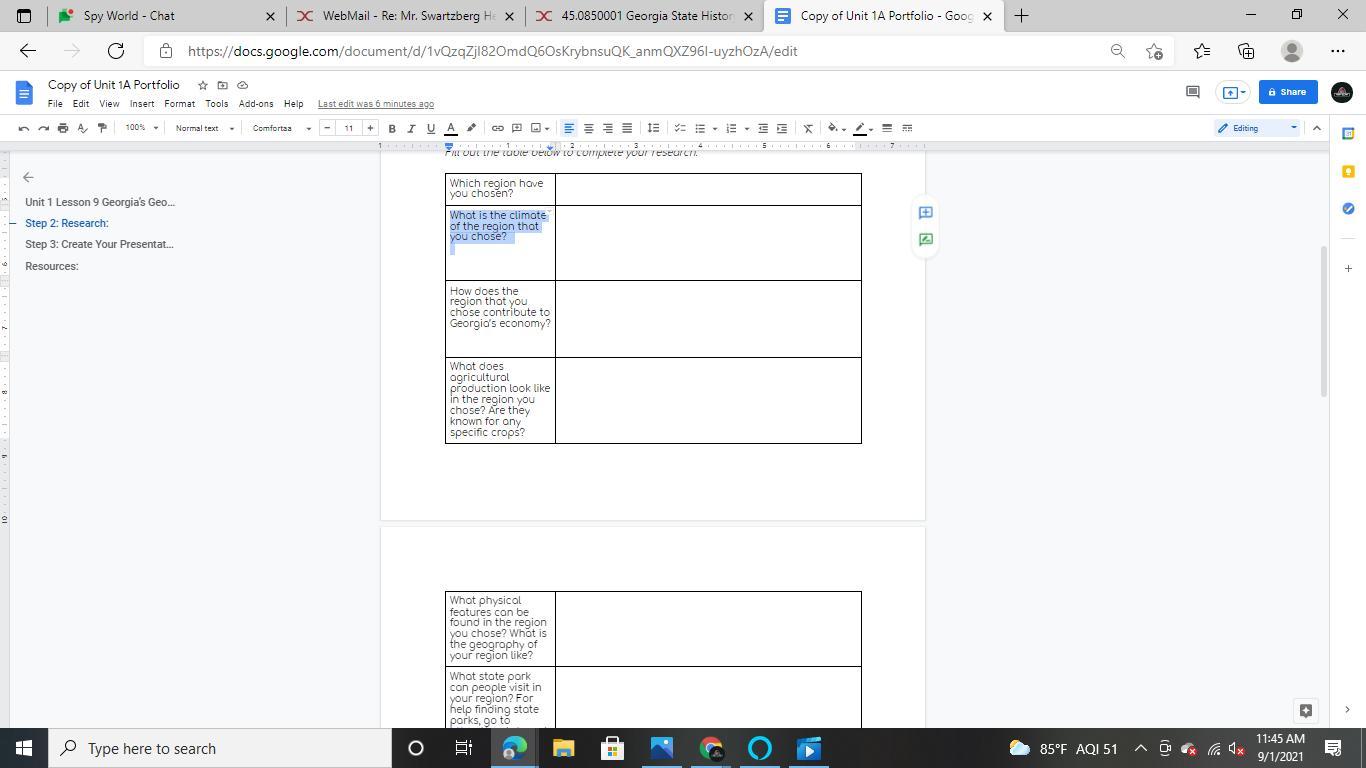
Task: Open the text color picker
Action: click(x=451, y=128)
